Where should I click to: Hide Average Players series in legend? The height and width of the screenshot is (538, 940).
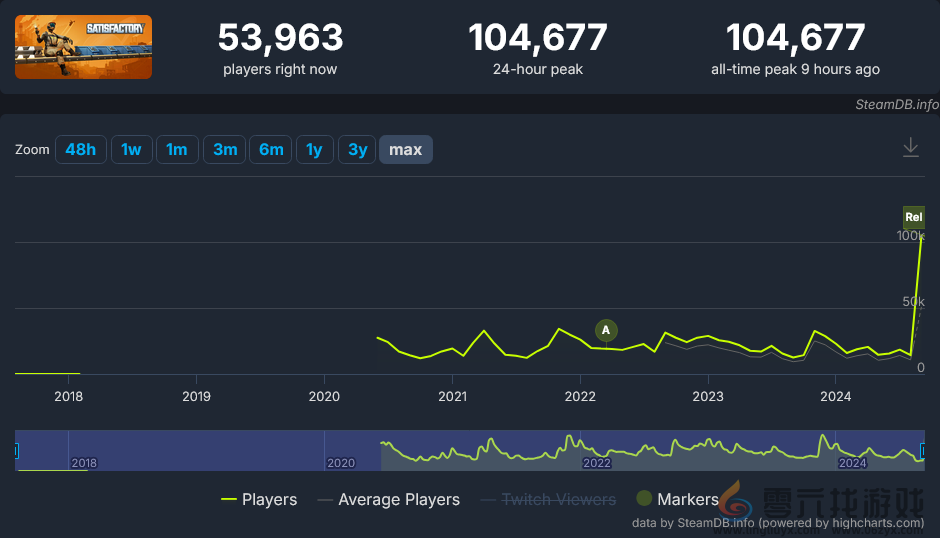point(388,499)
